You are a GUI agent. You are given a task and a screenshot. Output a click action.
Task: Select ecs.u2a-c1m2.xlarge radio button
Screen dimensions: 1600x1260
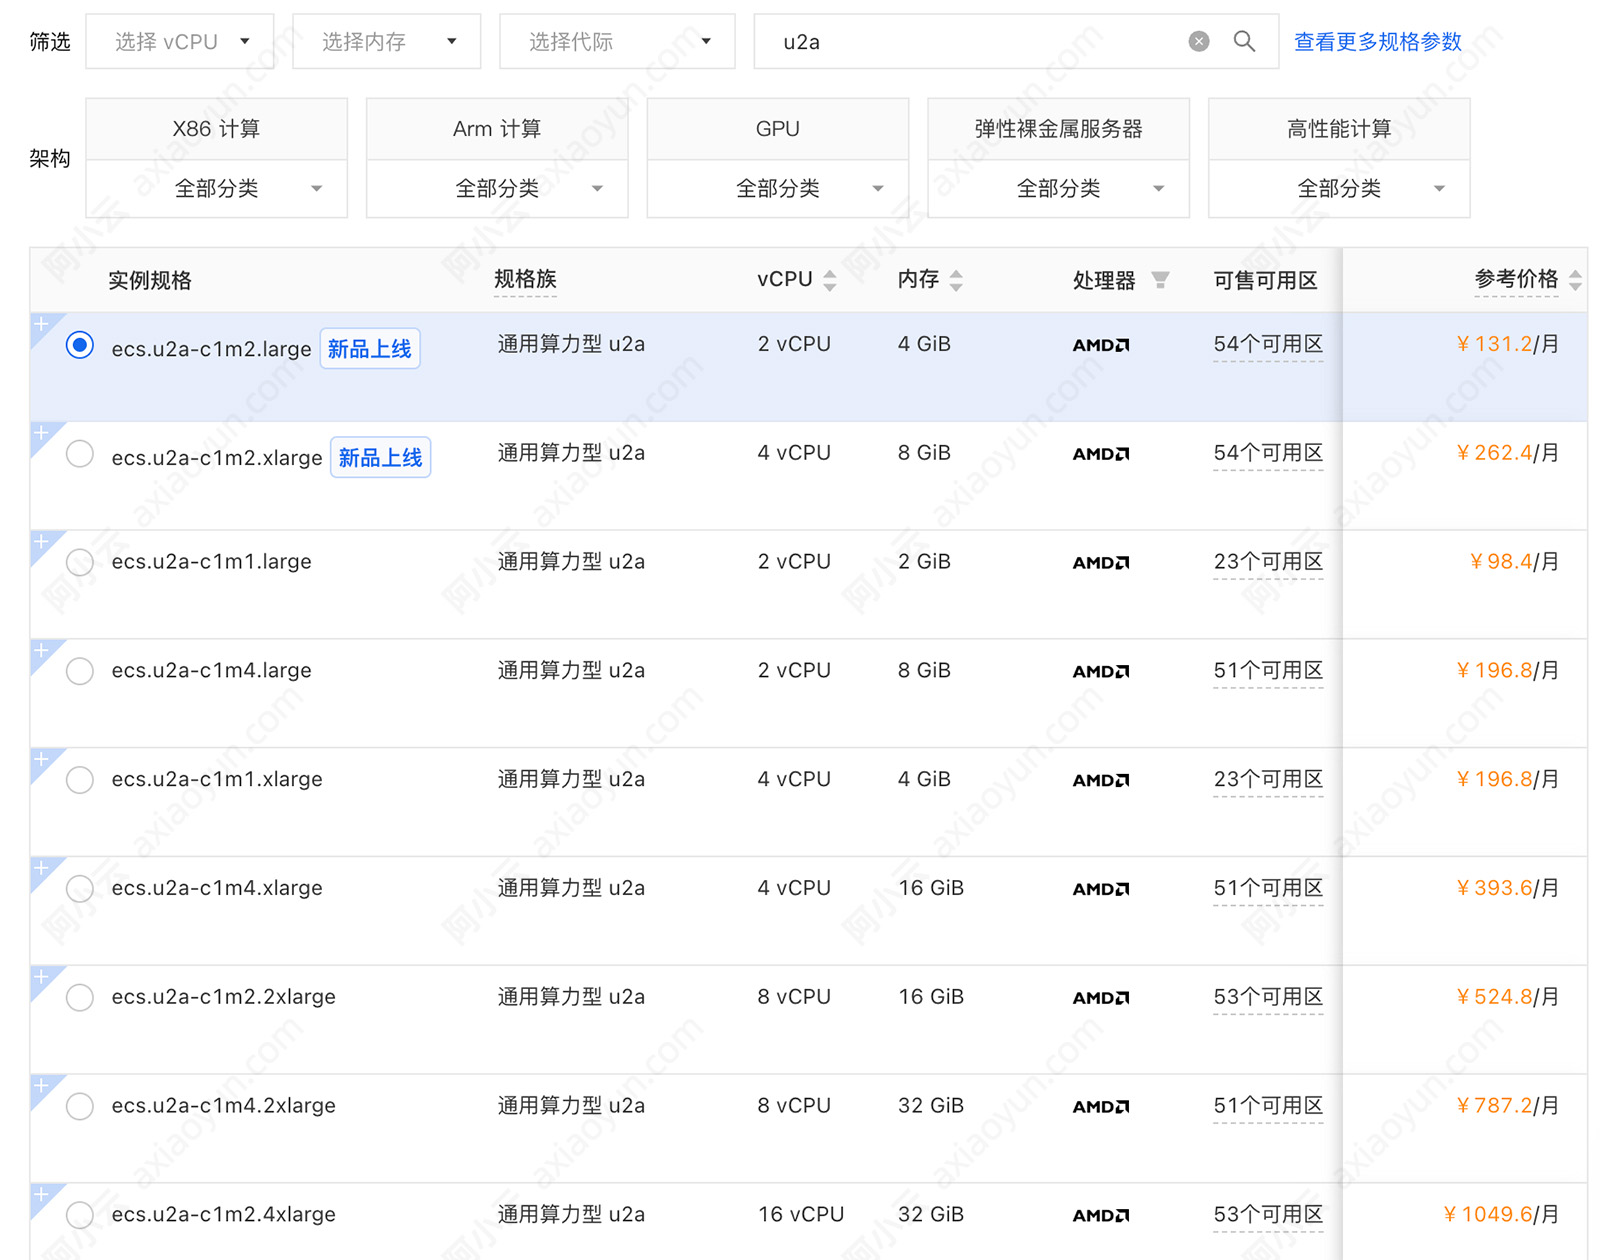point(80,454)
